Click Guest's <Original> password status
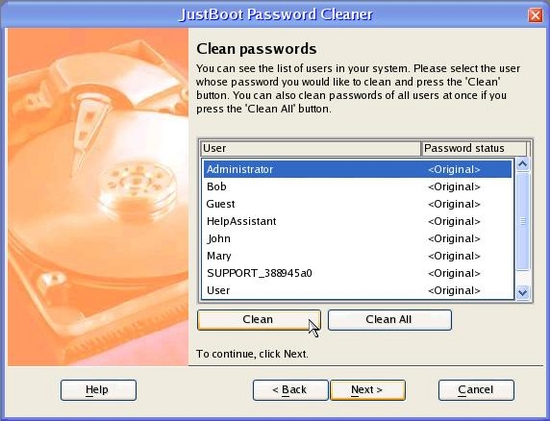550x421 pixels. (x=454, y=204)
